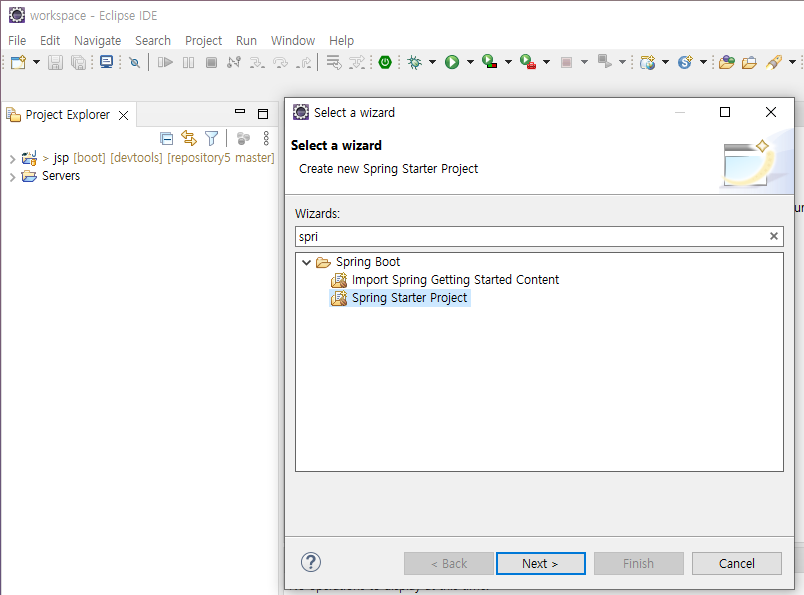Click the Step Over icon
The height and width of the screenshot is (595, 804).
pos(280,63)
